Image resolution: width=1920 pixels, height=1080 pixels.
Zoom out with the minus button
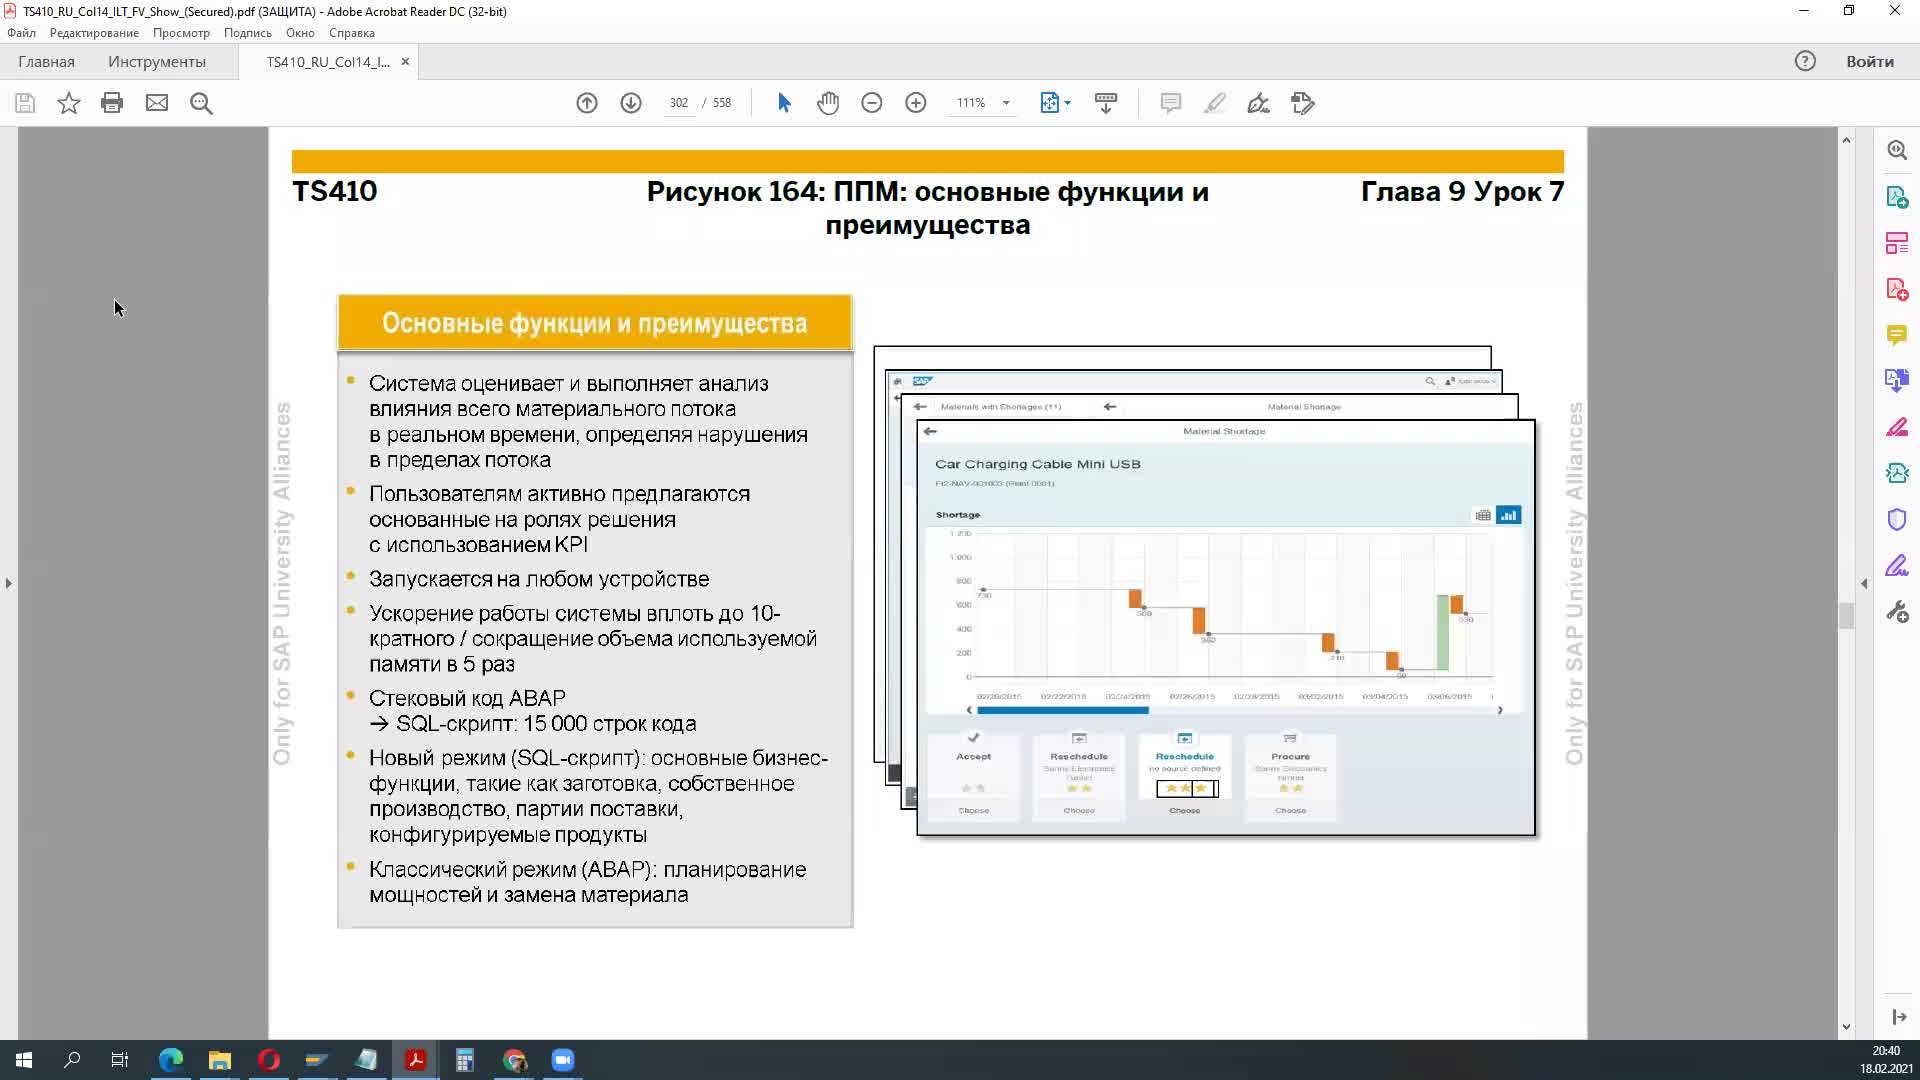point(872,103)
